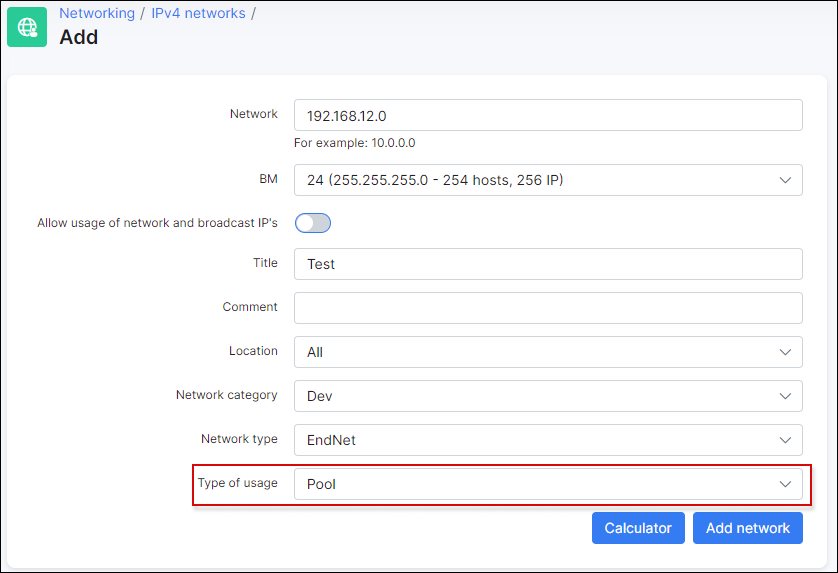
Task: Click the Add network button
Action: coord(747,528)
